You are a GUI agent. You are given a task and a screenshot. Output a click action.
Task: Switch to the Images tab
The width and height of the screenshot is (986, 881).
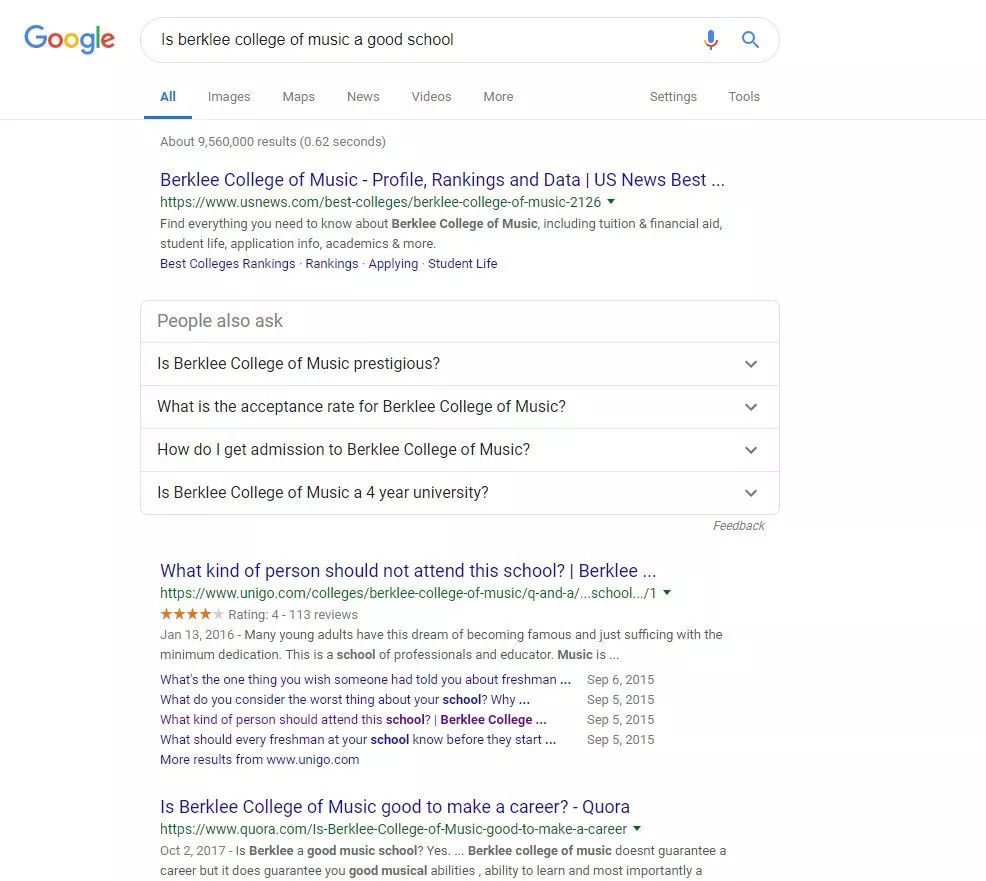click(x=229, y=97)
